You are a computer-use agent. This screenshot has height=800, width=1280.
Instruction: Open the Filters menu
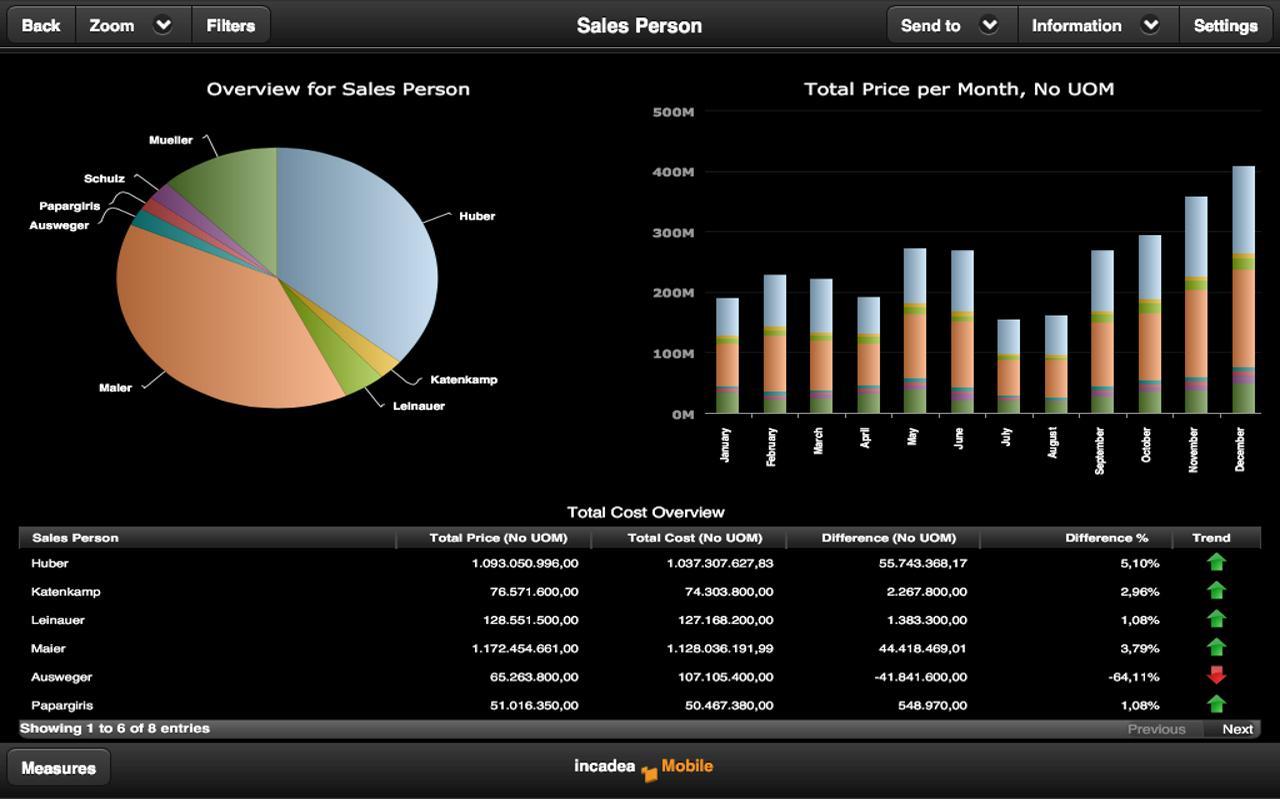pyautogui.click(x=230, y=26)
